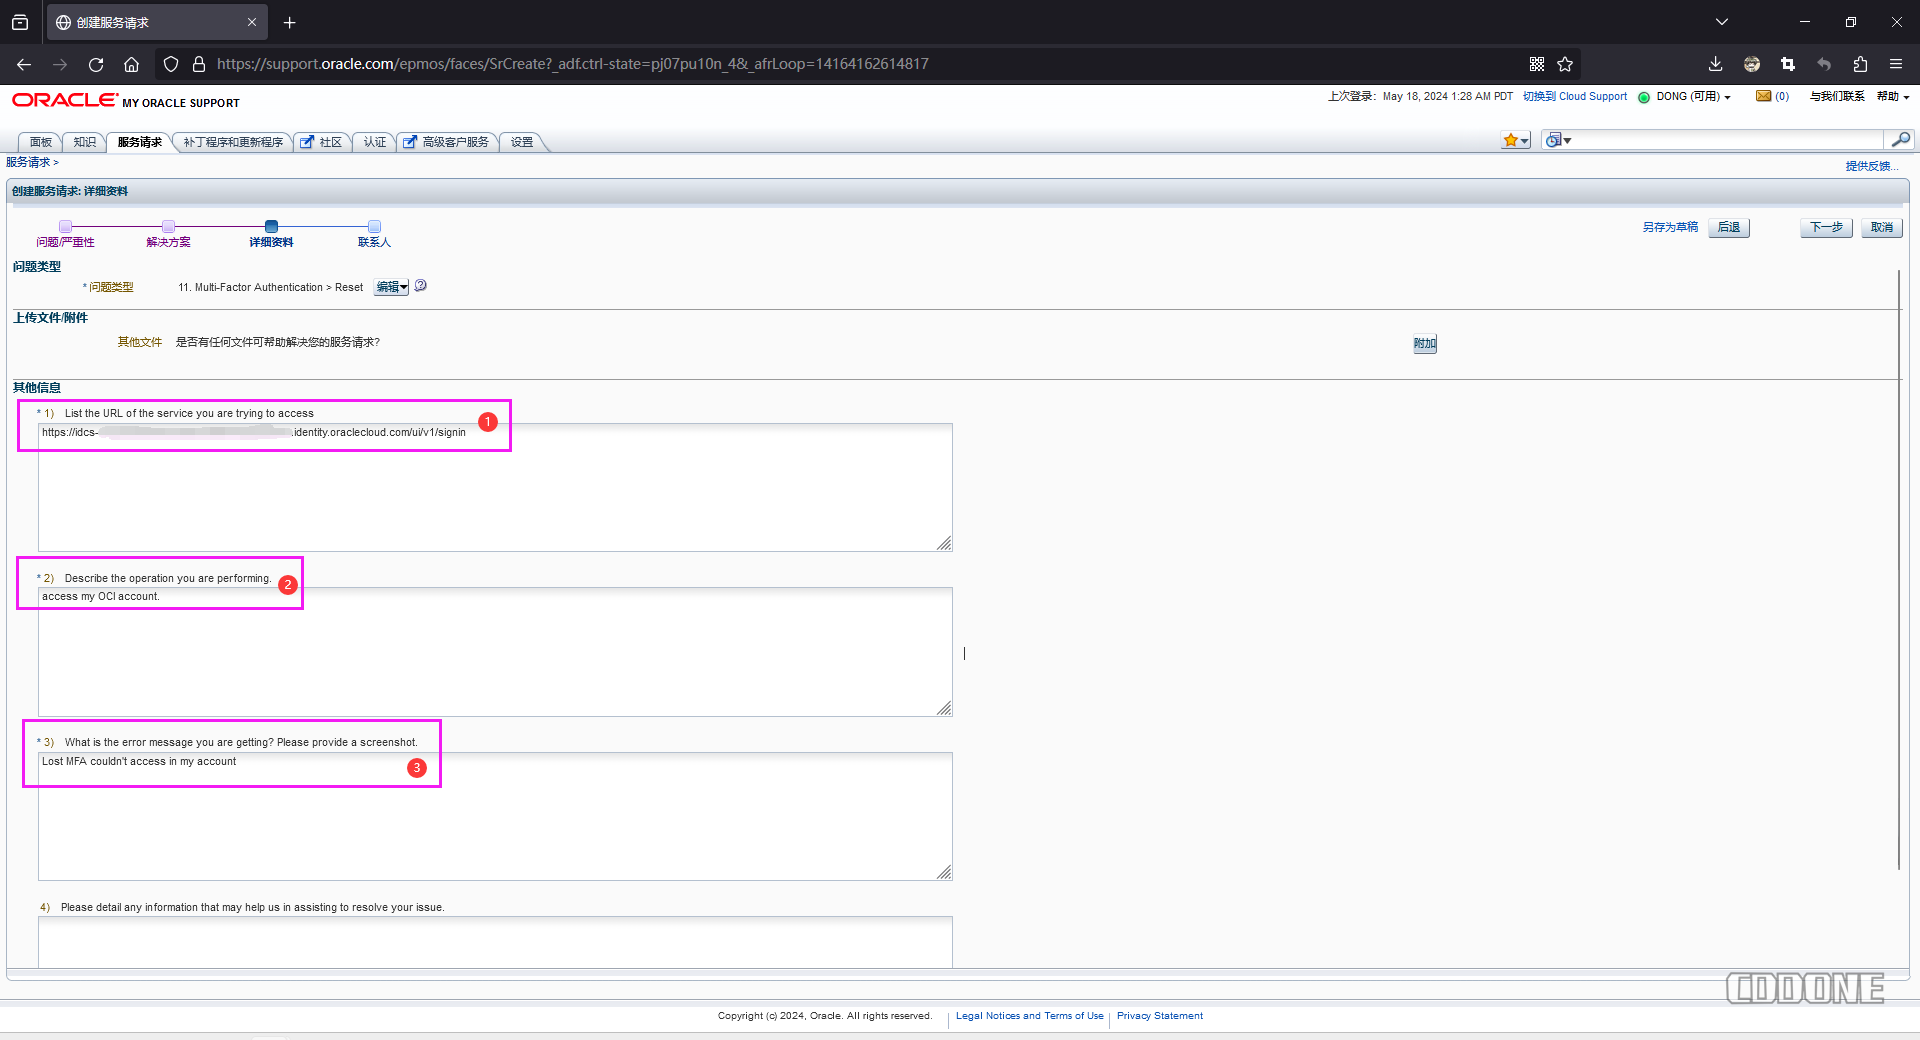Click the site padlock security icon
1920x1040 pixels.
[199, 64]
